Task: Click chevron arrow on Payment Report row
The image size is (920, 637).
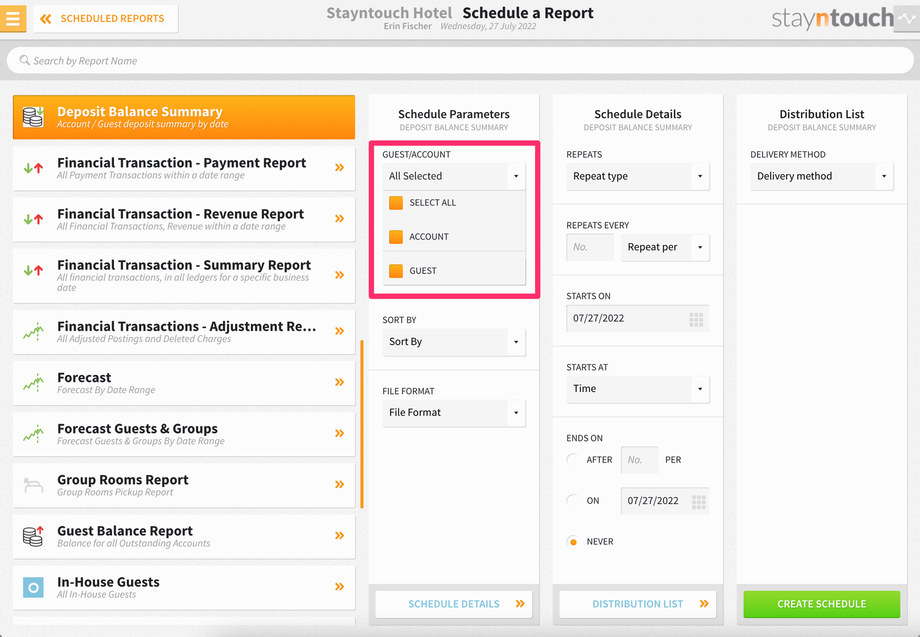Action: click(339, 168)
